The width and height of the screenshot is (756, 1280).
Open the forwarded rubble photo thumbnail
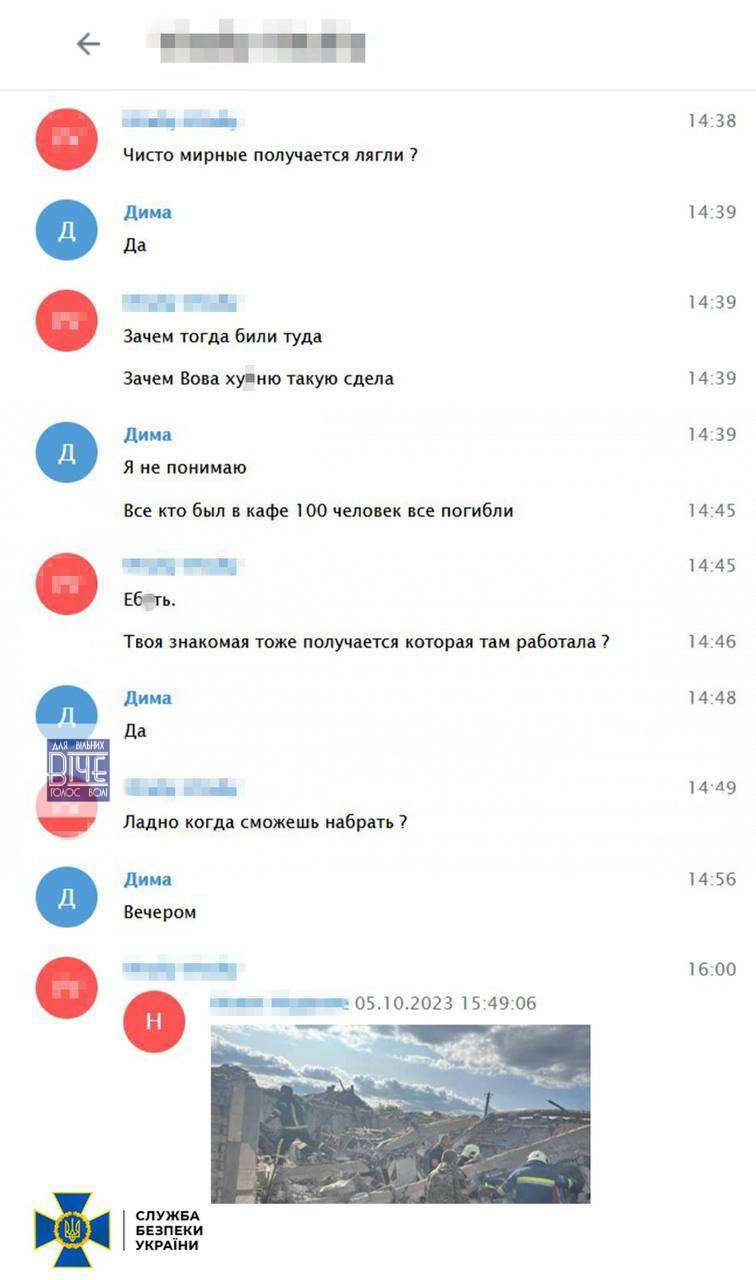coord(400,1113)
